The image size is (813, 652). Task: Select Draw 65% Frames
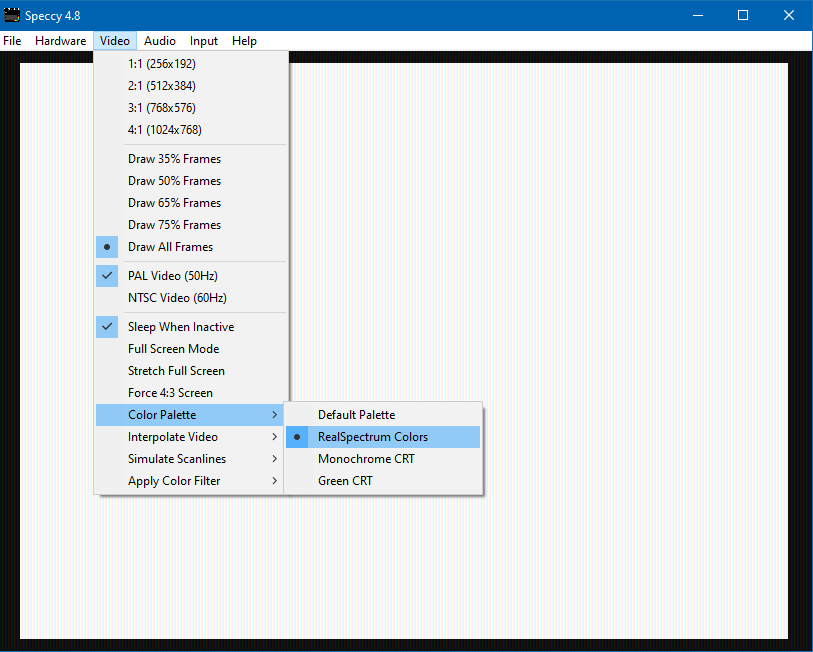(x=191, y=203)
